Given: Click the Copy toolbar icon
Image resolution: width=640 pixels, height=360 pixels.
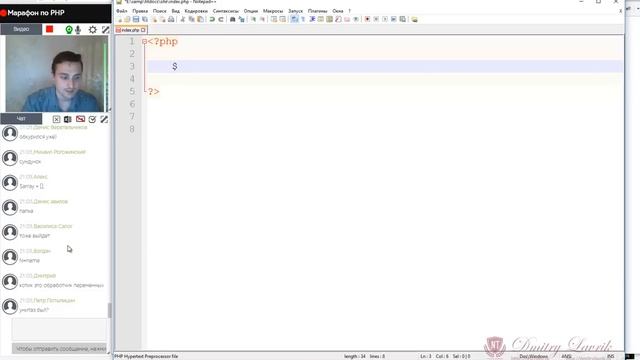Looking at the screenshot, I should click(x=191, y=19).
